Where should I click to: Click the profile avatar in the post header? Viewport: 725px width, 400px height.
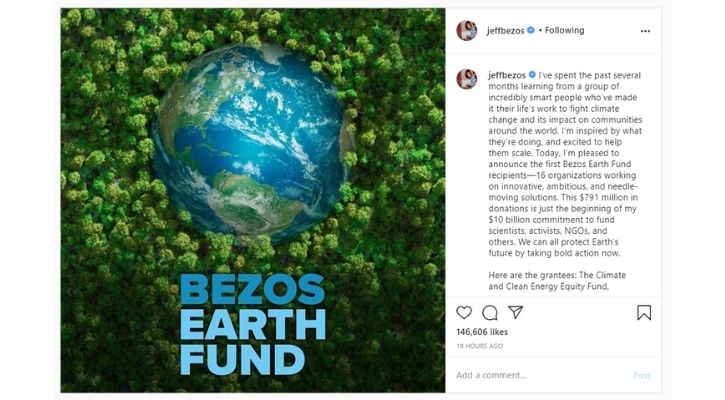[467, 31]
